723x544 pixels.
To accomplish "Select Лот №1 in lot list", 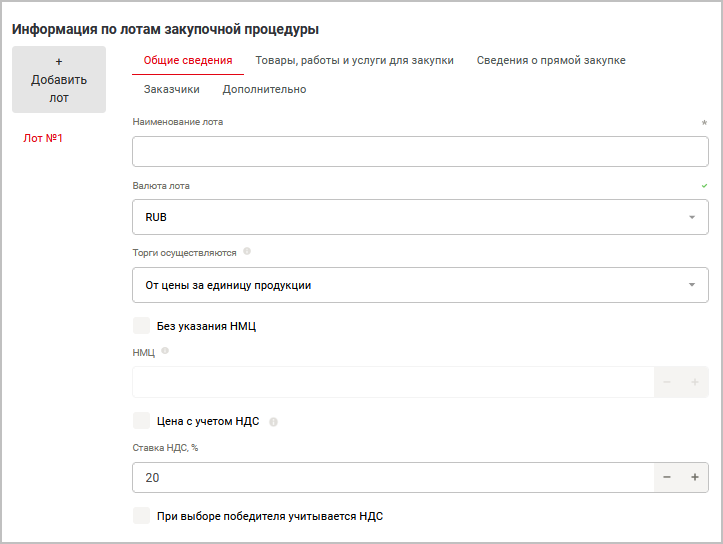I will point(43,138).
